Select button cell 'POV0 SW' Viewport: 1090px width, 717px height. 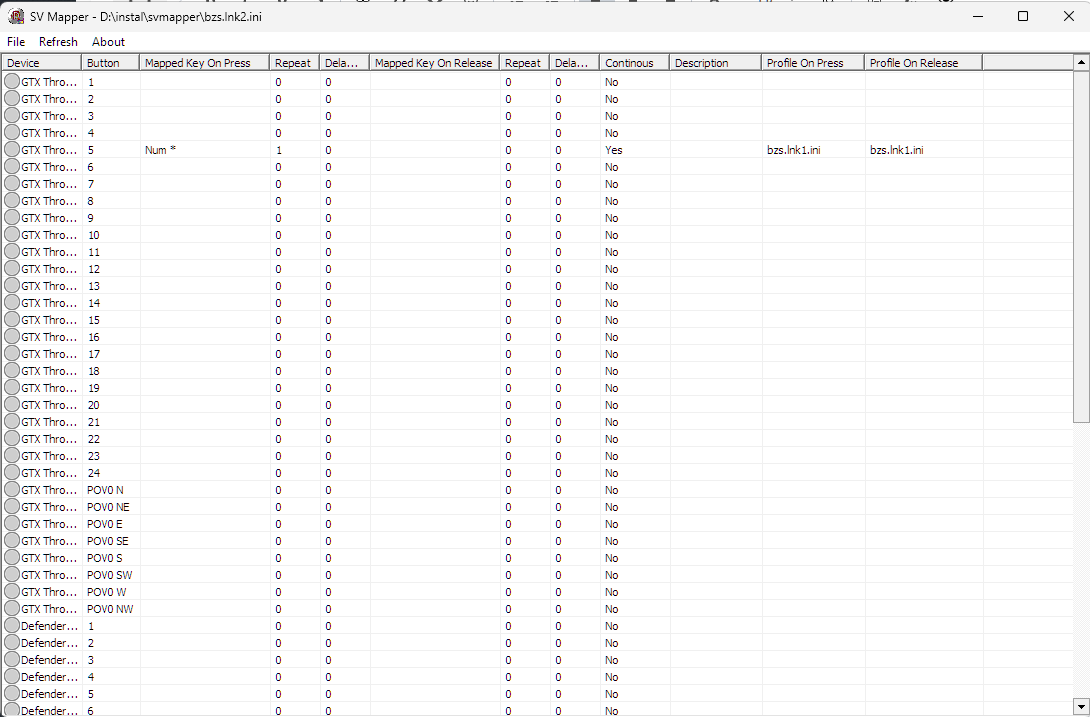click(110, 575)
